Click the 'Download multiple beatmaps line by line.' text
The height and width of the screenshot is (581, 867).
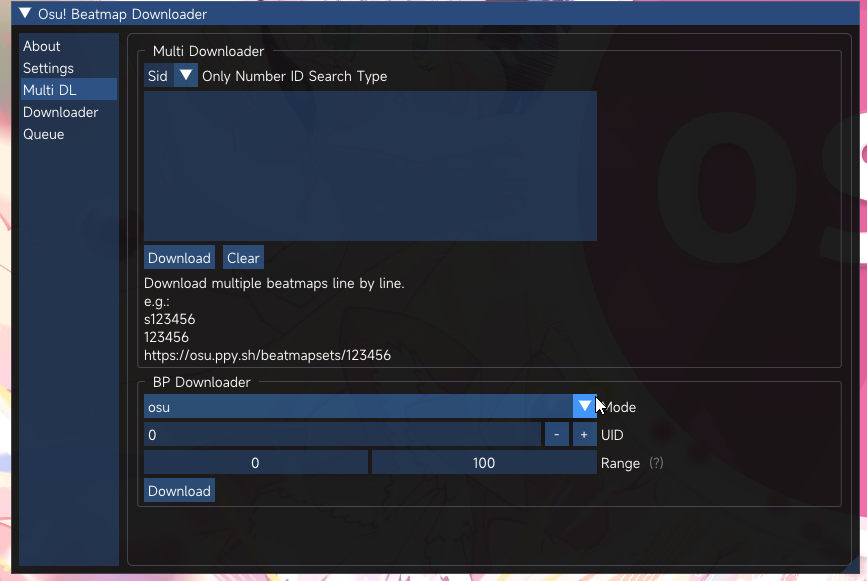point(274,284)
